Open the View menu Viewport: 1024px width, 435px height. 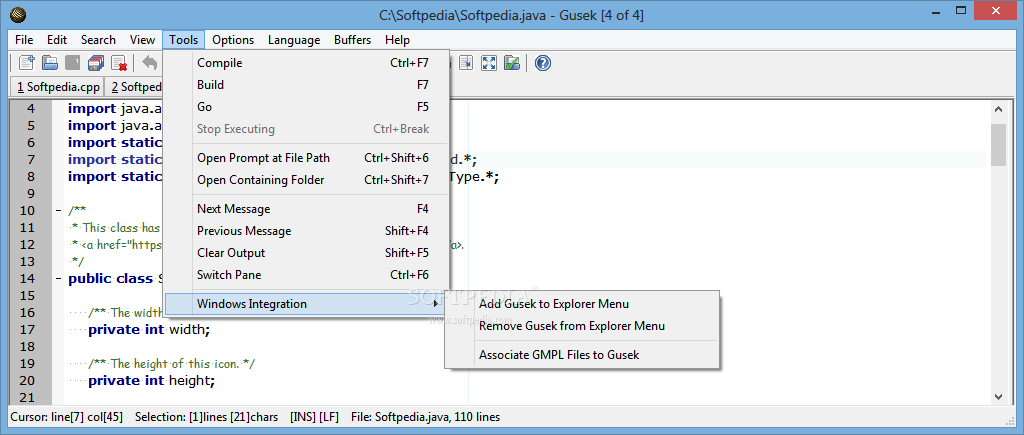click(x=142, y=40)
